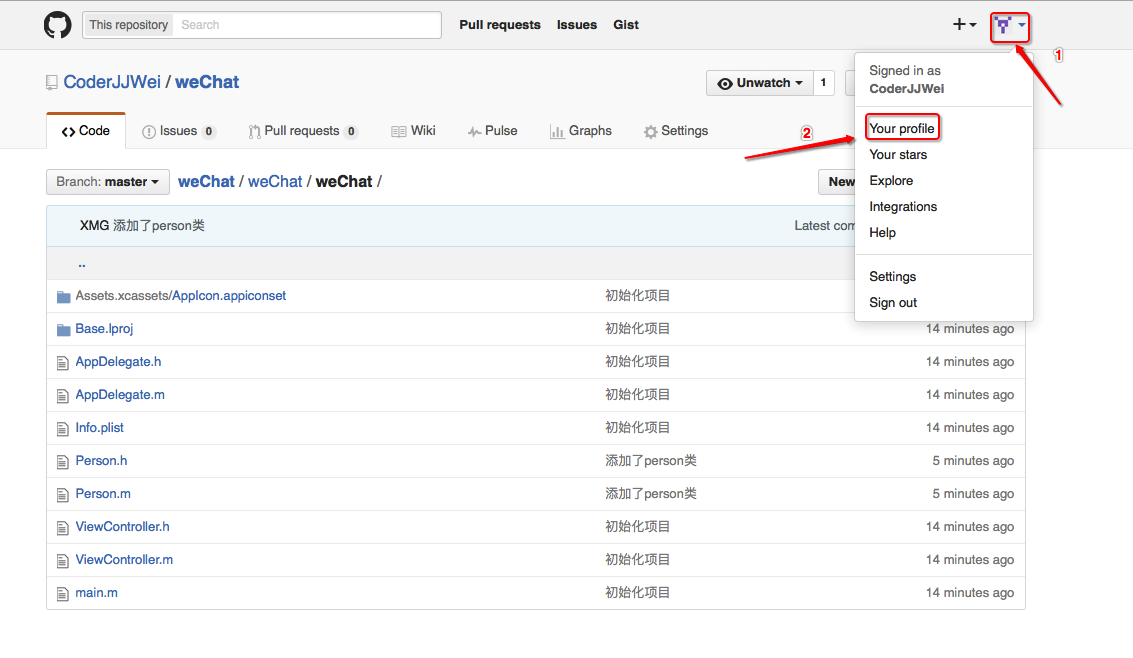Viewport: 1133px width, 658px height.
Task: Open the AppDelegate.m file
Action: (120, 394)
